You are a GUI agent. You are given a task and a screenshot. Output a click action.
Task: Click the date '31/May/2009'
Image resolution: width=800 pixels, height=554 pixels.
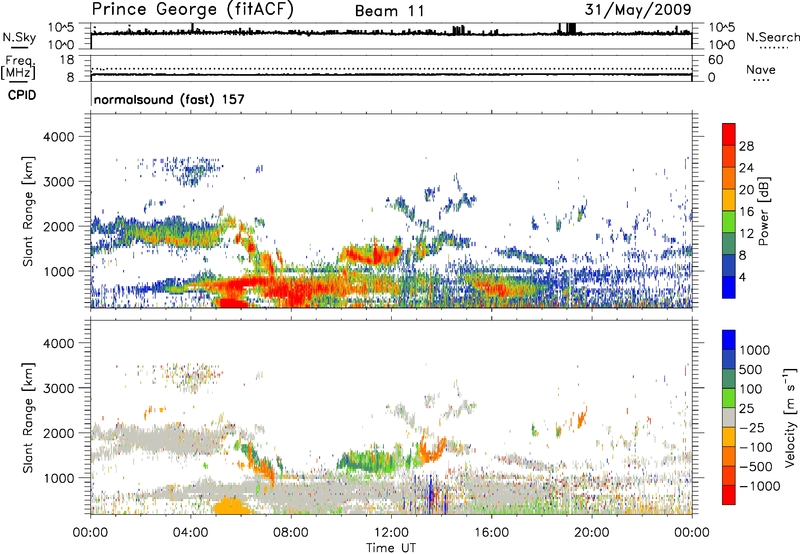(638, 9)
